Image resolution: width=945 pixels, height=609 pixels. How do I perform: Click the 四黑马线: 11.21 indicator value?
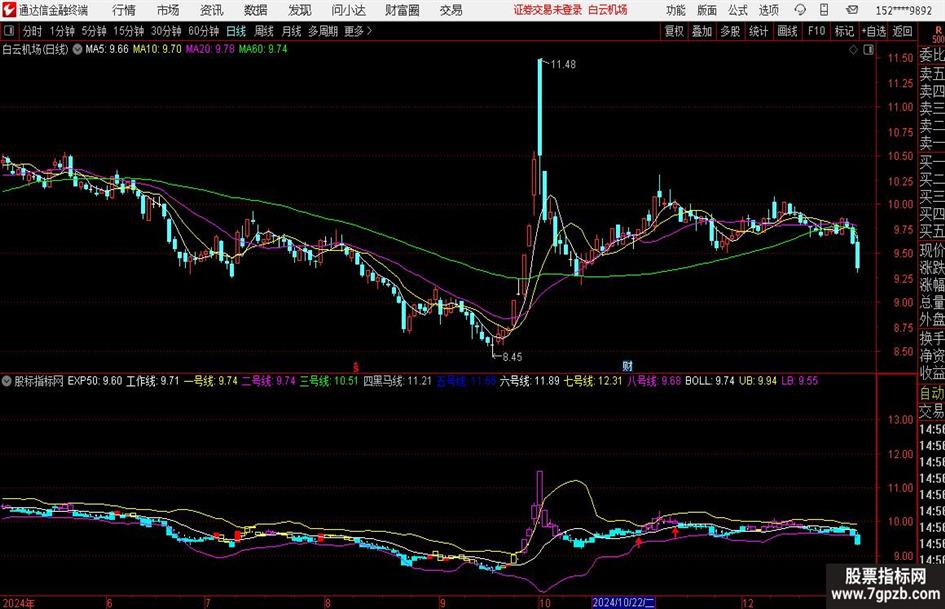click(x=398, y=381)
